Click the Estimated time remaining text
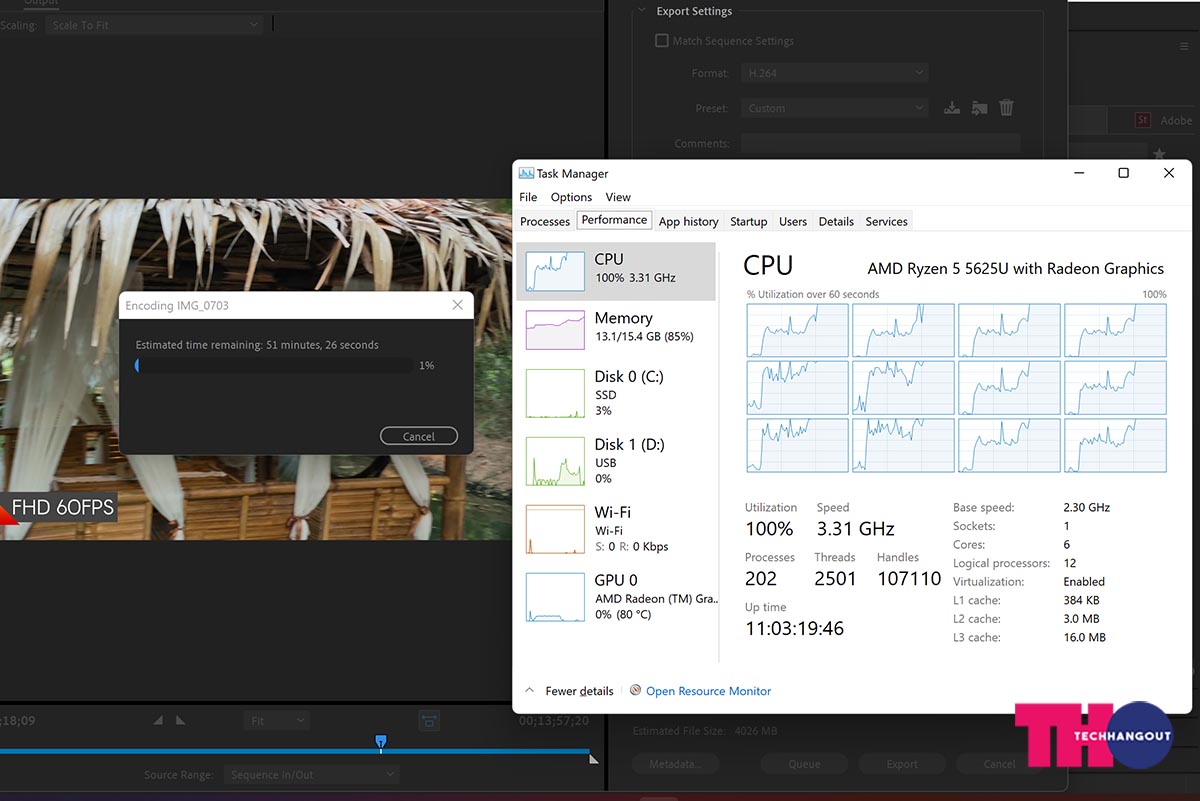1200x801 pixels. click(257, 345)
